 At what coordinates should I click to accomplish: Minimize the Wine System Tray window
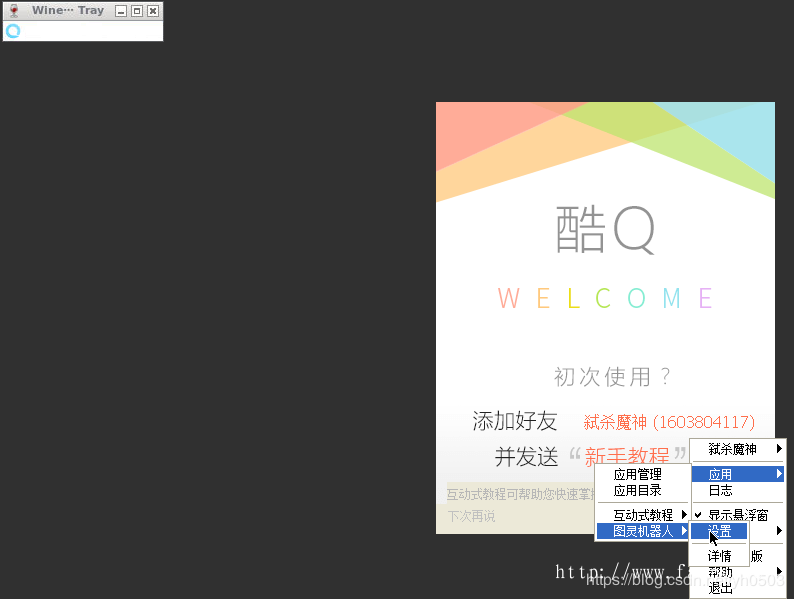[121, 11]
